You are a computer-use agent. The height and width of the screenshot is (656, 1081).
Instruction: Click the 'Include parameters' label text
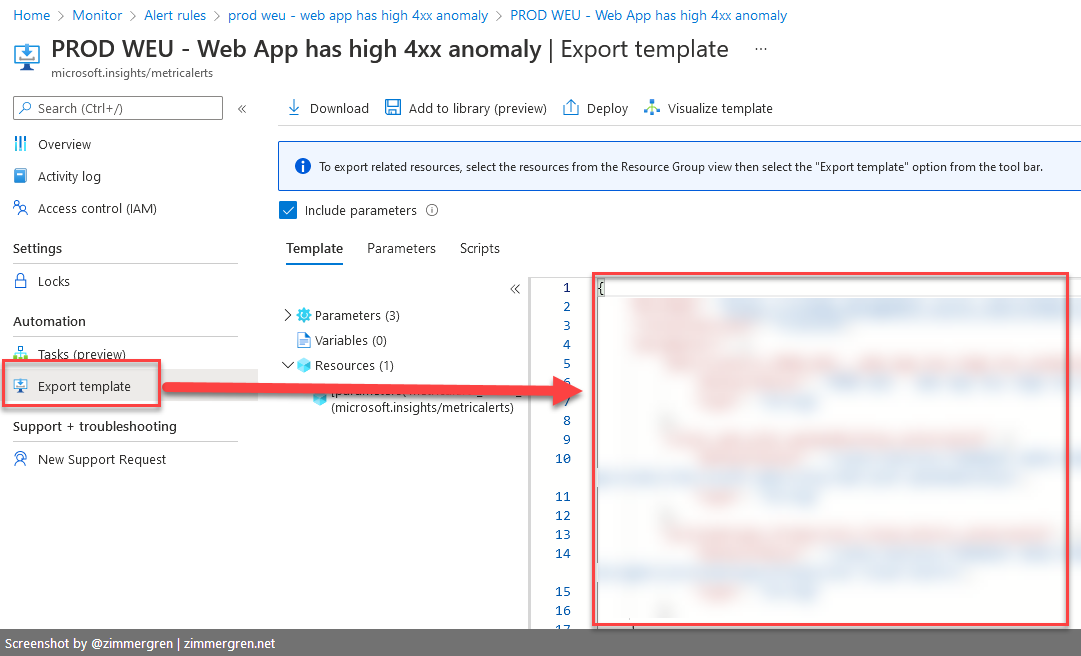(x=361, y=210)
